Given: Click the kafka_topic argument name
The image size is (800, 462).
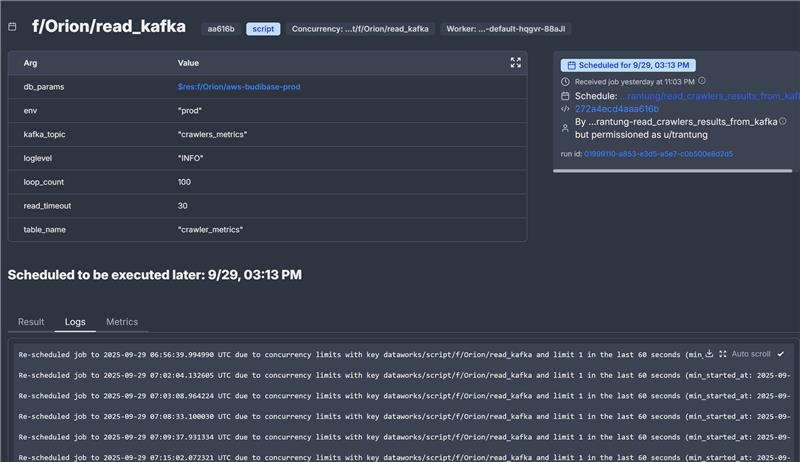Looking at the screenshot, I should [44, 134].
